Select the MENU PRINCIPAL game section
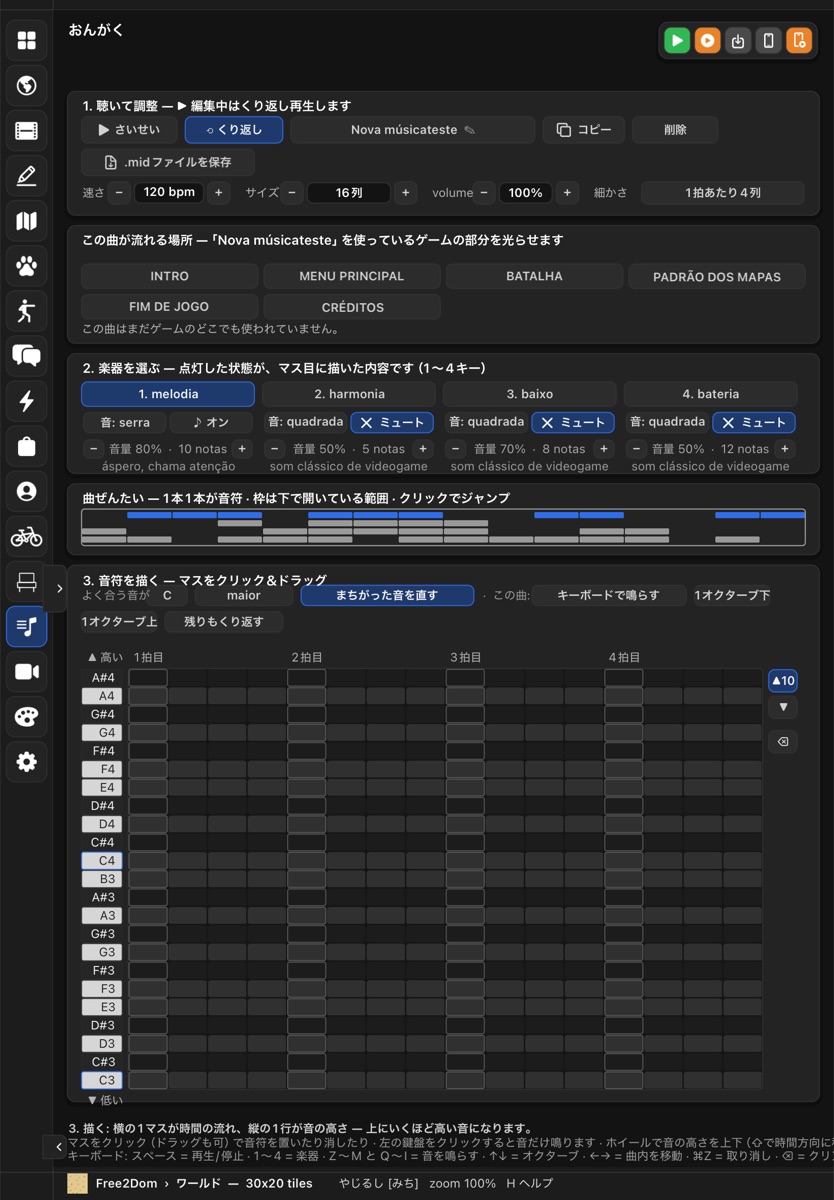 (352, 276)
